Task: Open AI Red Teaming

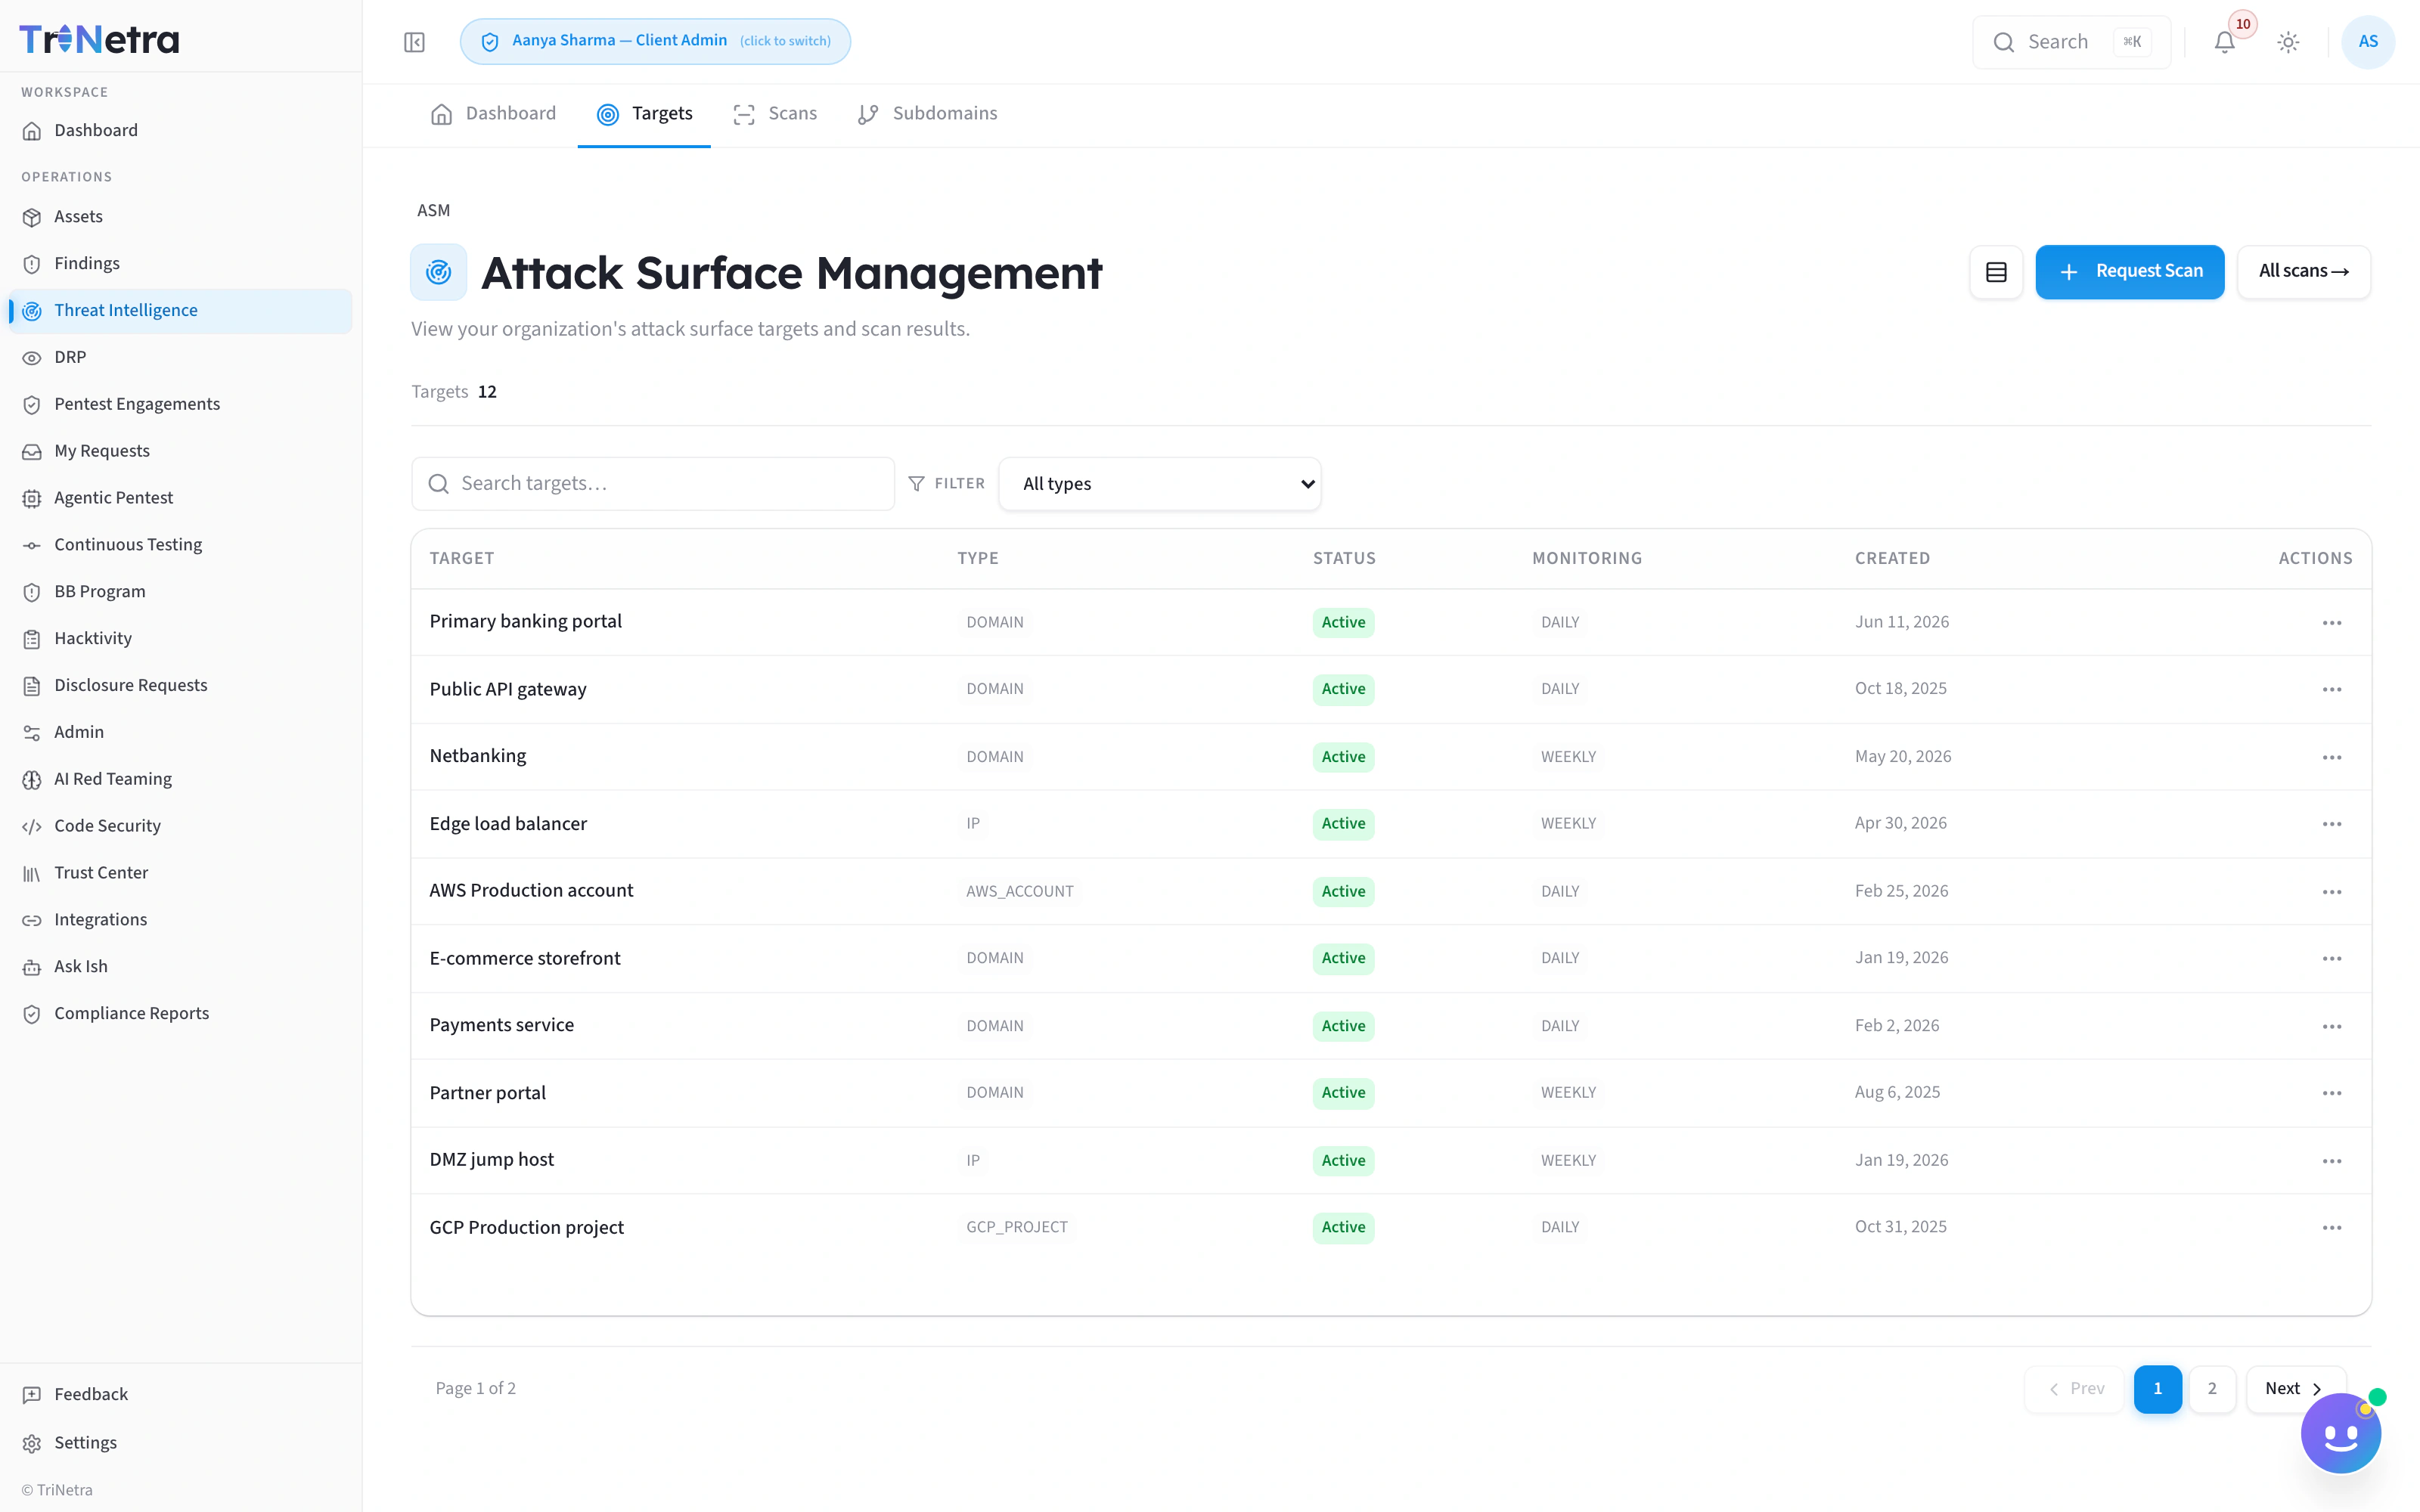Action: pyautogui.click(x=180, y=780)
